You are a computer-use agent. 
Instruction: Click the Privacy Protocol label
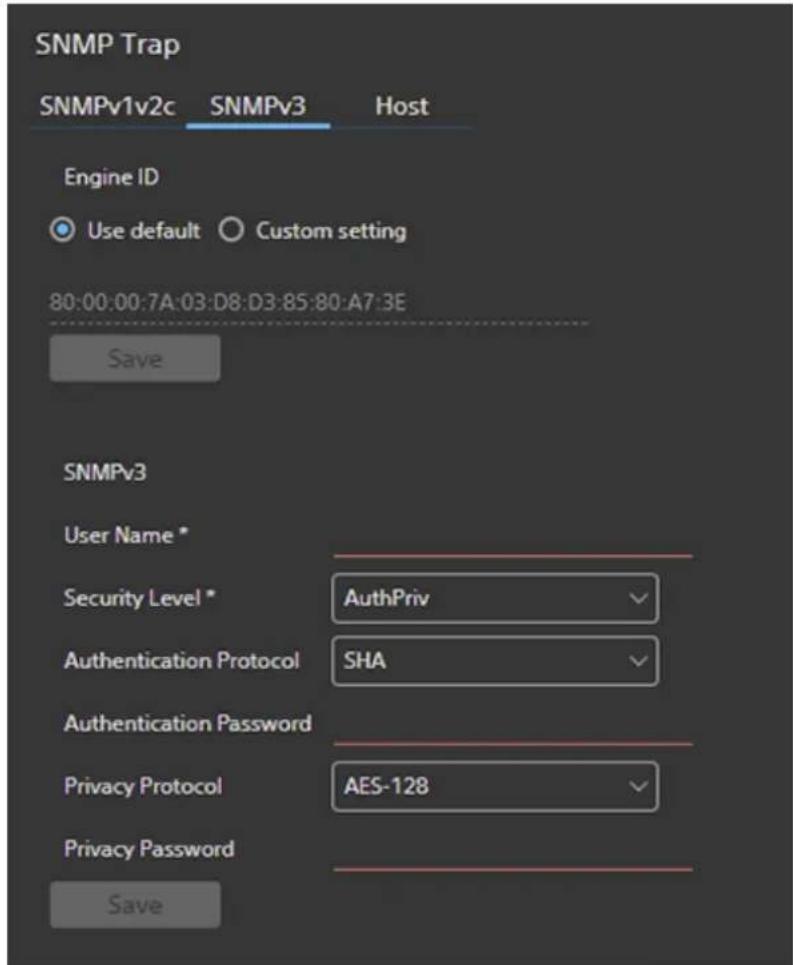coord(143,786)
